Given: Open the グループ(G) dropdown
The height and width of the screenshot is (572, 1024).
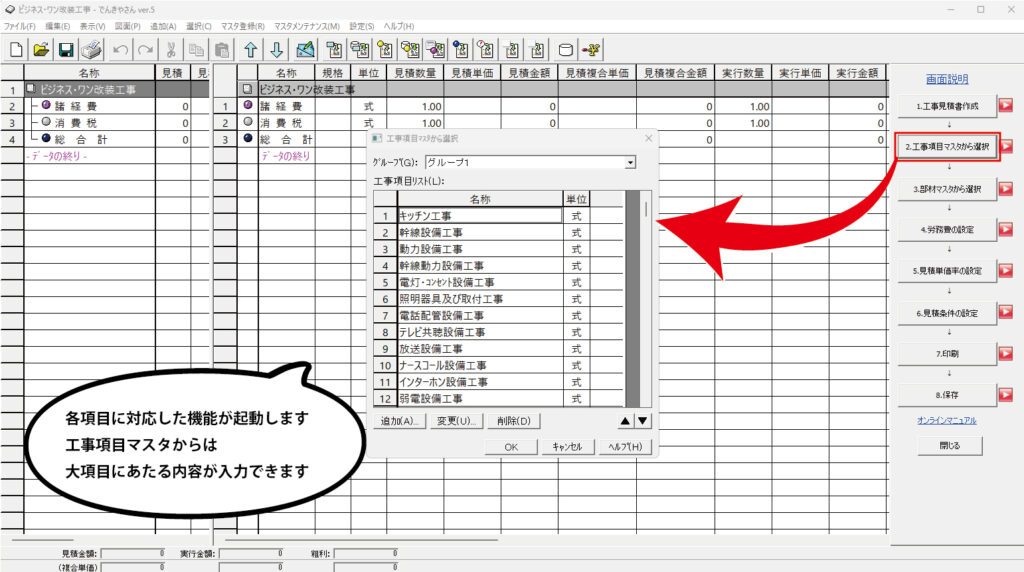Looking at the screenshot, I should 630,162.
